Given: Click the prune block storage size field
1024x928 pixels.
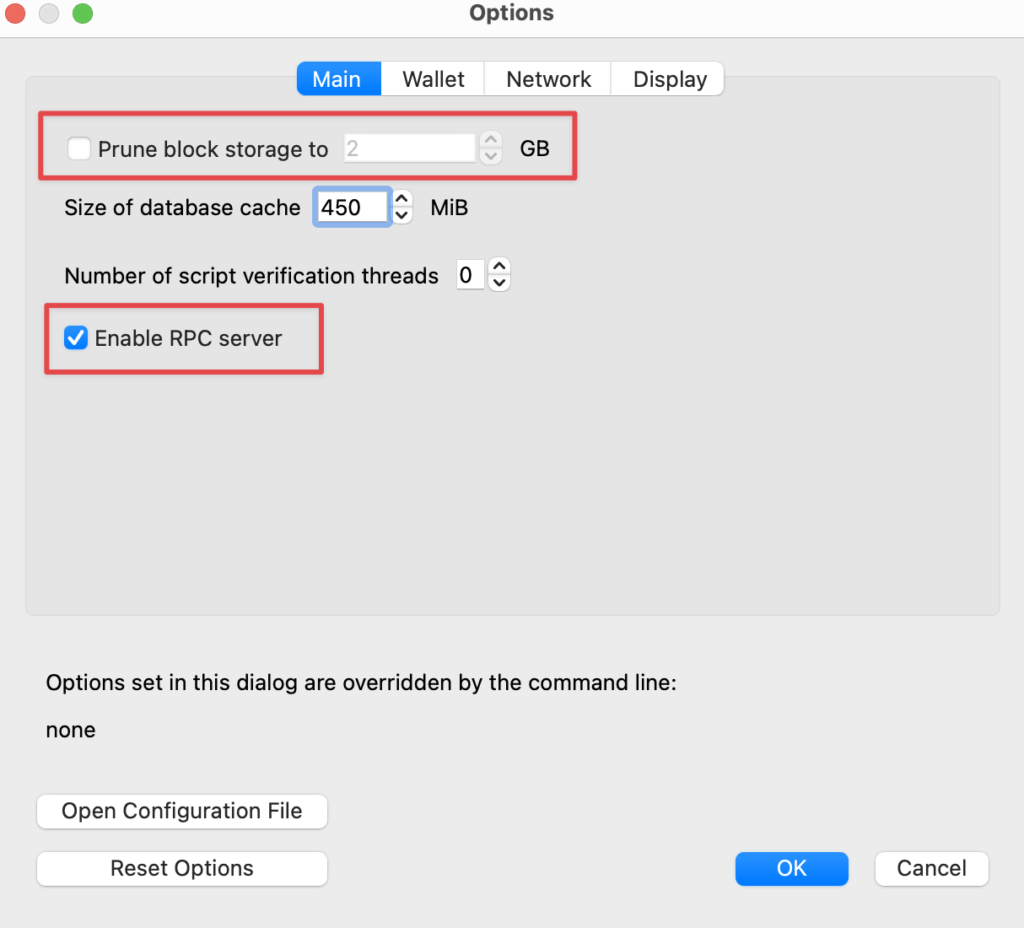Looking at the screenshot, I should [x=408, y=149].
